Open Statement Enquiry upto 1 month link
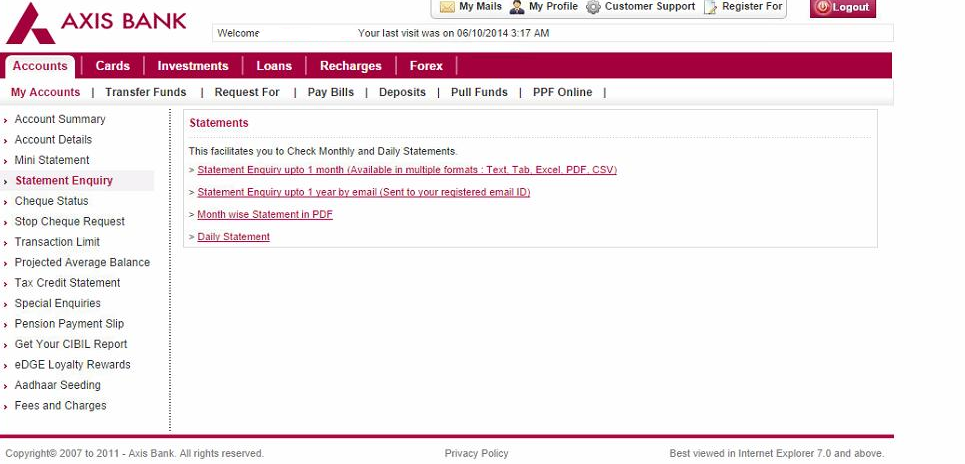The height and width of the screenshot is (464, 965). pos(406,170)
